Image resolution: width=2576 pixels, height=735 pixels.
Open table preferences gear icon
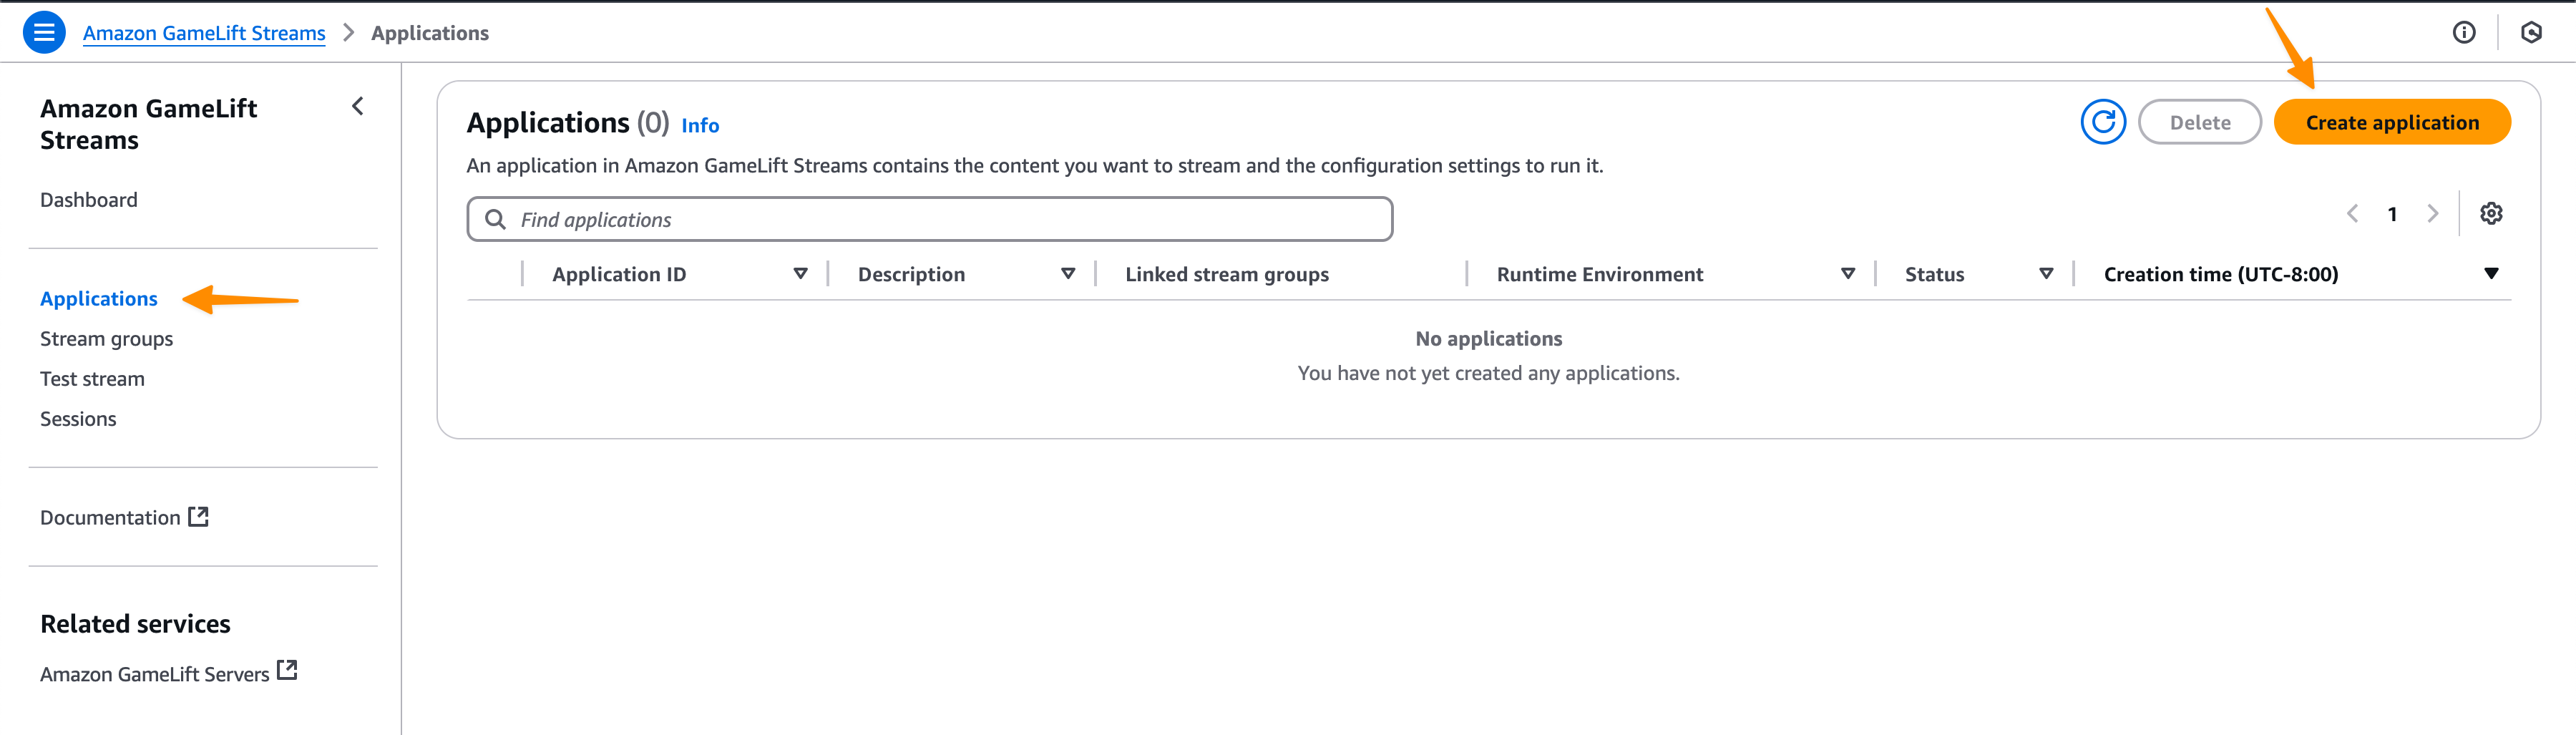[2491, 214]
